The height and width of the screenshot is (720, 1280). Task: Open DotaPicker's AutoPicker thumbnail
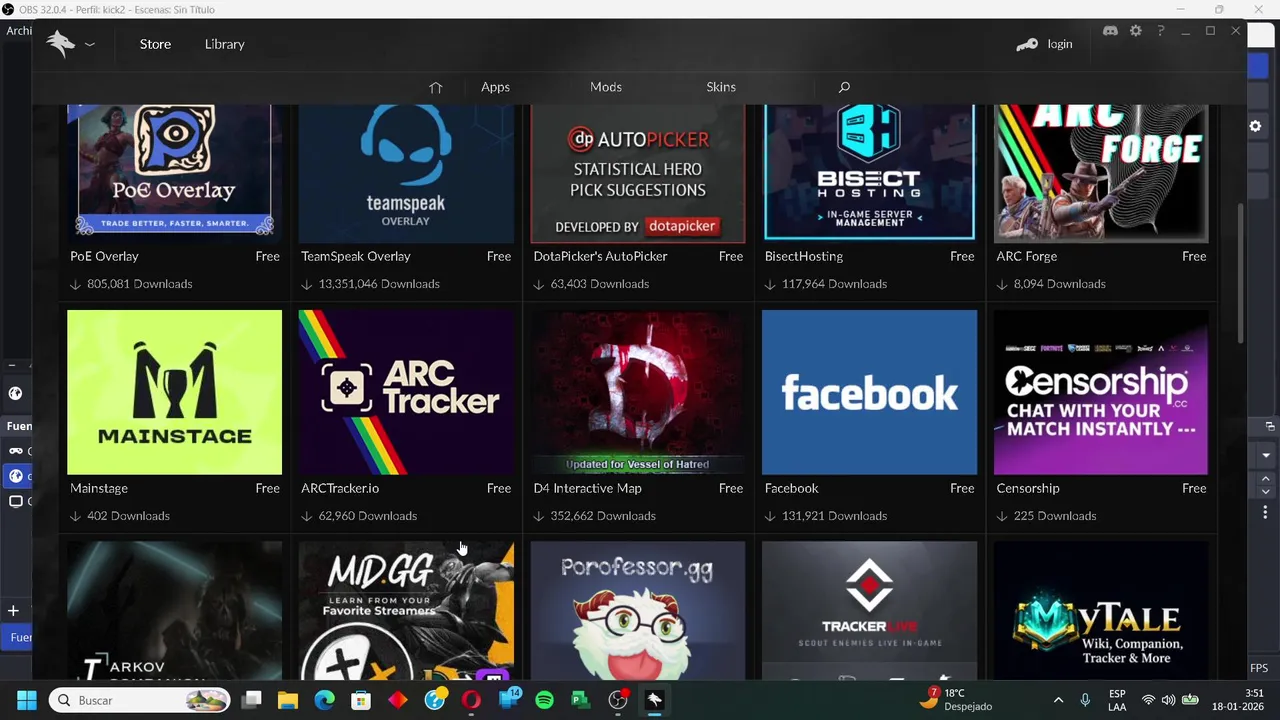coord(638,173)
